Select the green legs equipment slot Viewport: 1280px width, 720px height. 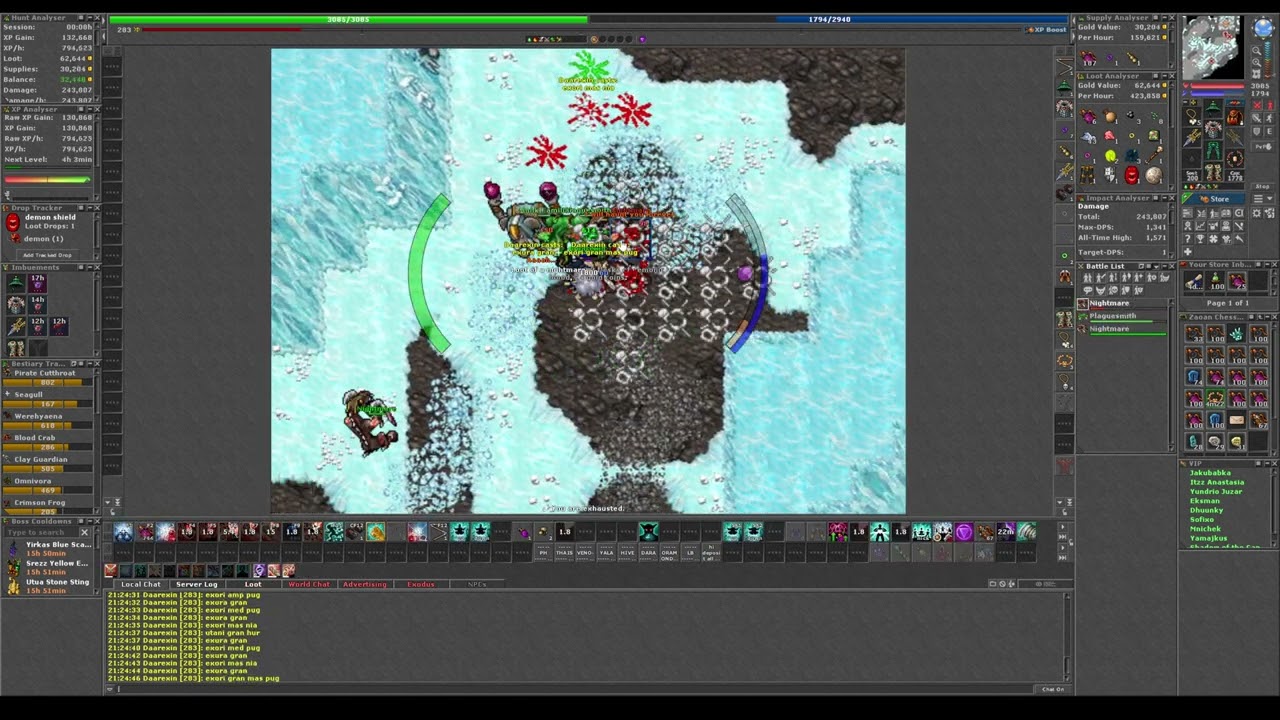pyautogui.click(x=1214, y=150)
